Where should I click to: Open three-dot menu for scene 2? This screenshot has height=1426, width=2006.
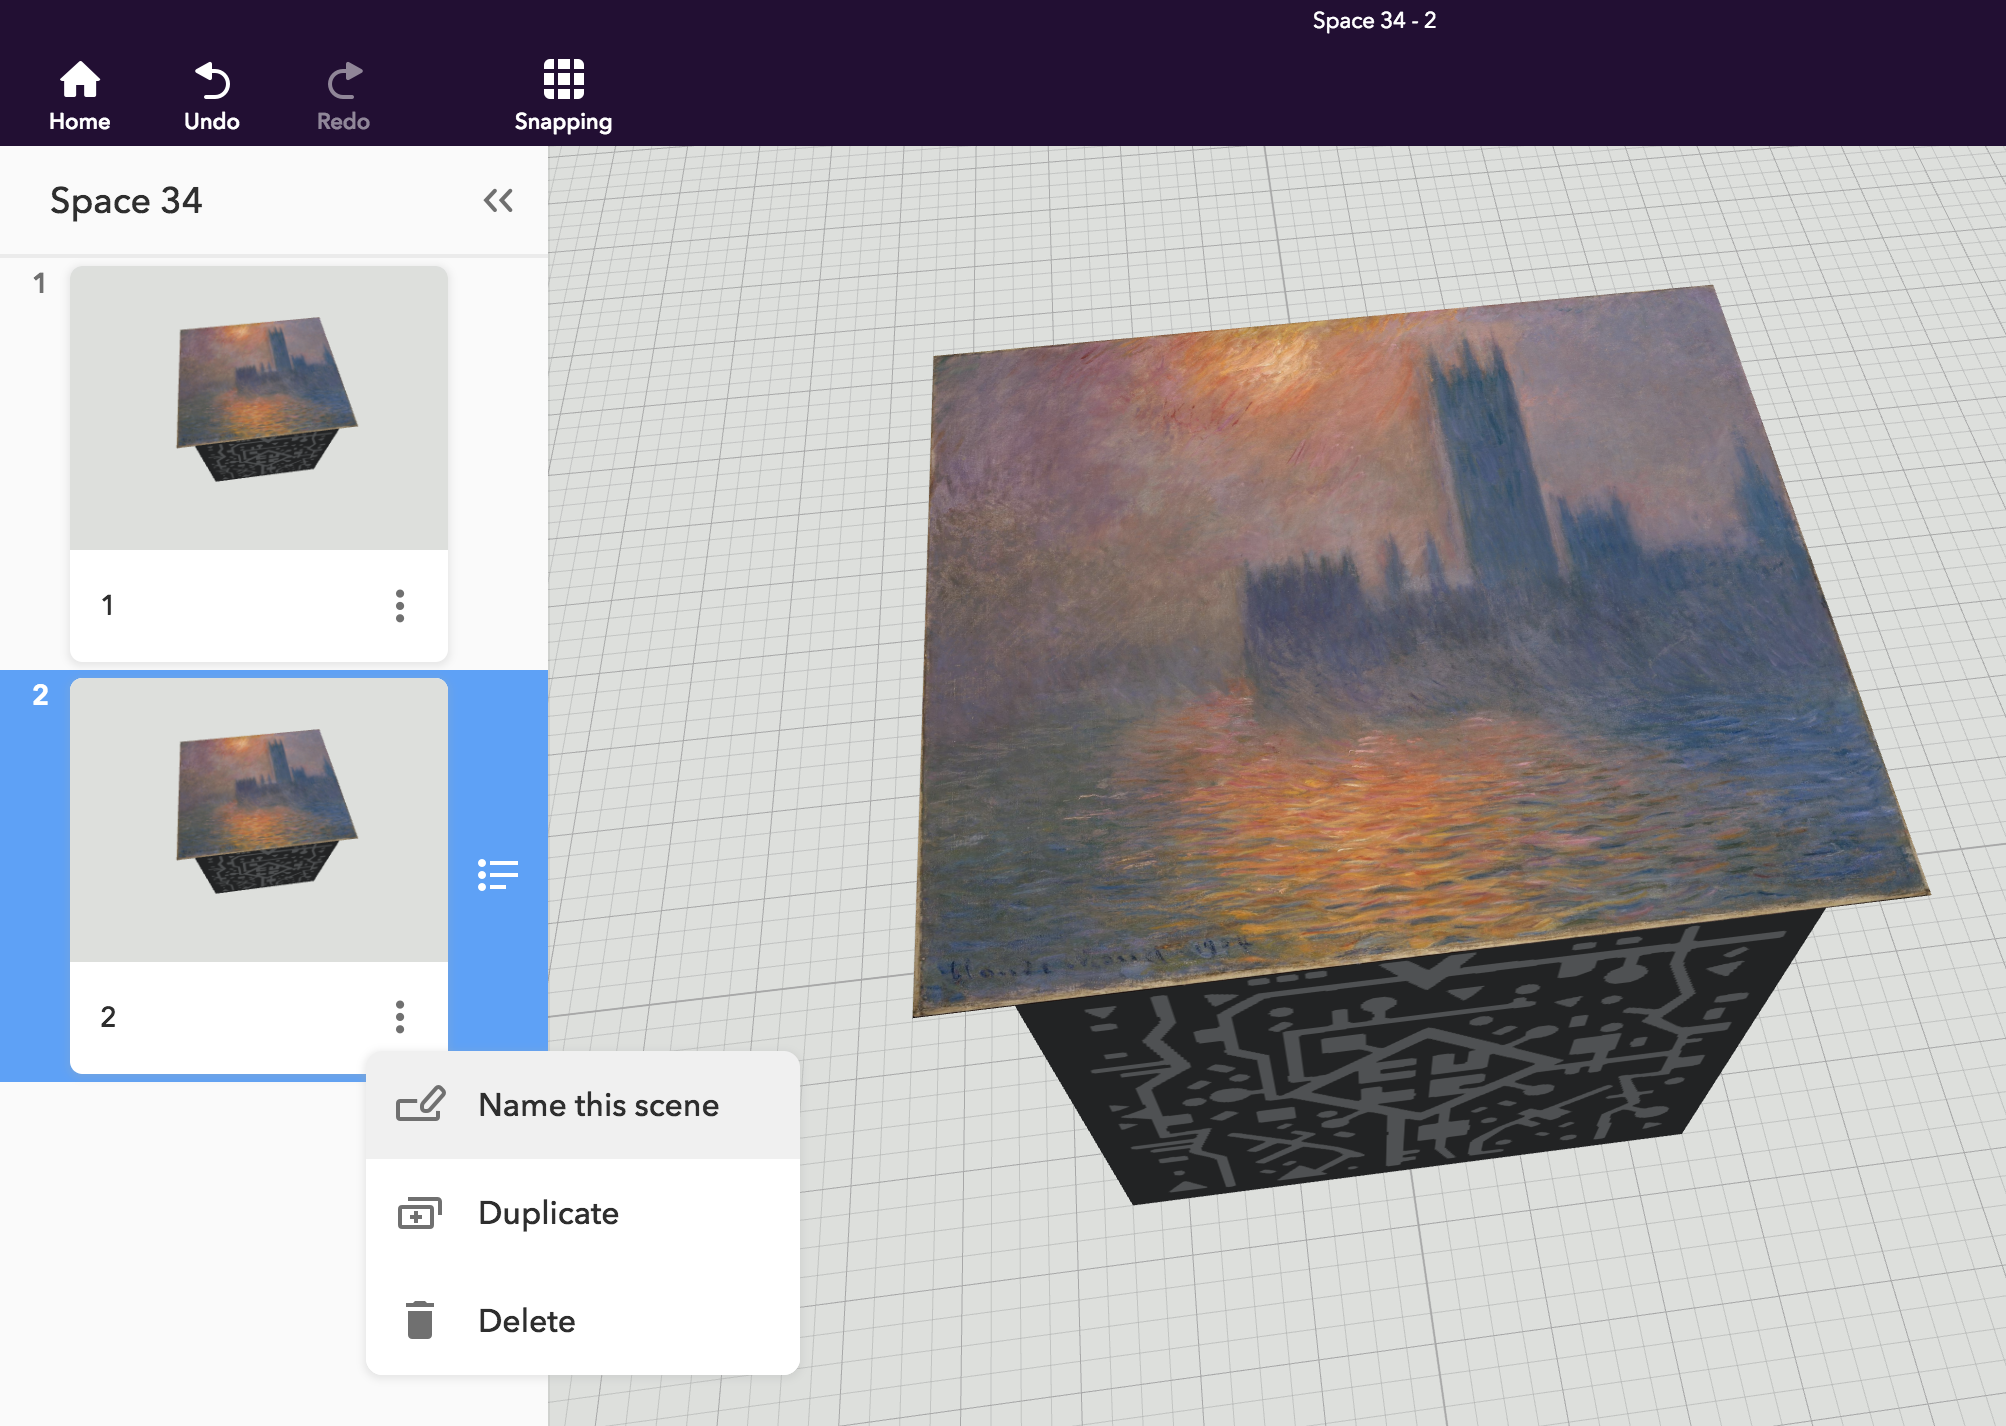click(x=400, y=1017)
